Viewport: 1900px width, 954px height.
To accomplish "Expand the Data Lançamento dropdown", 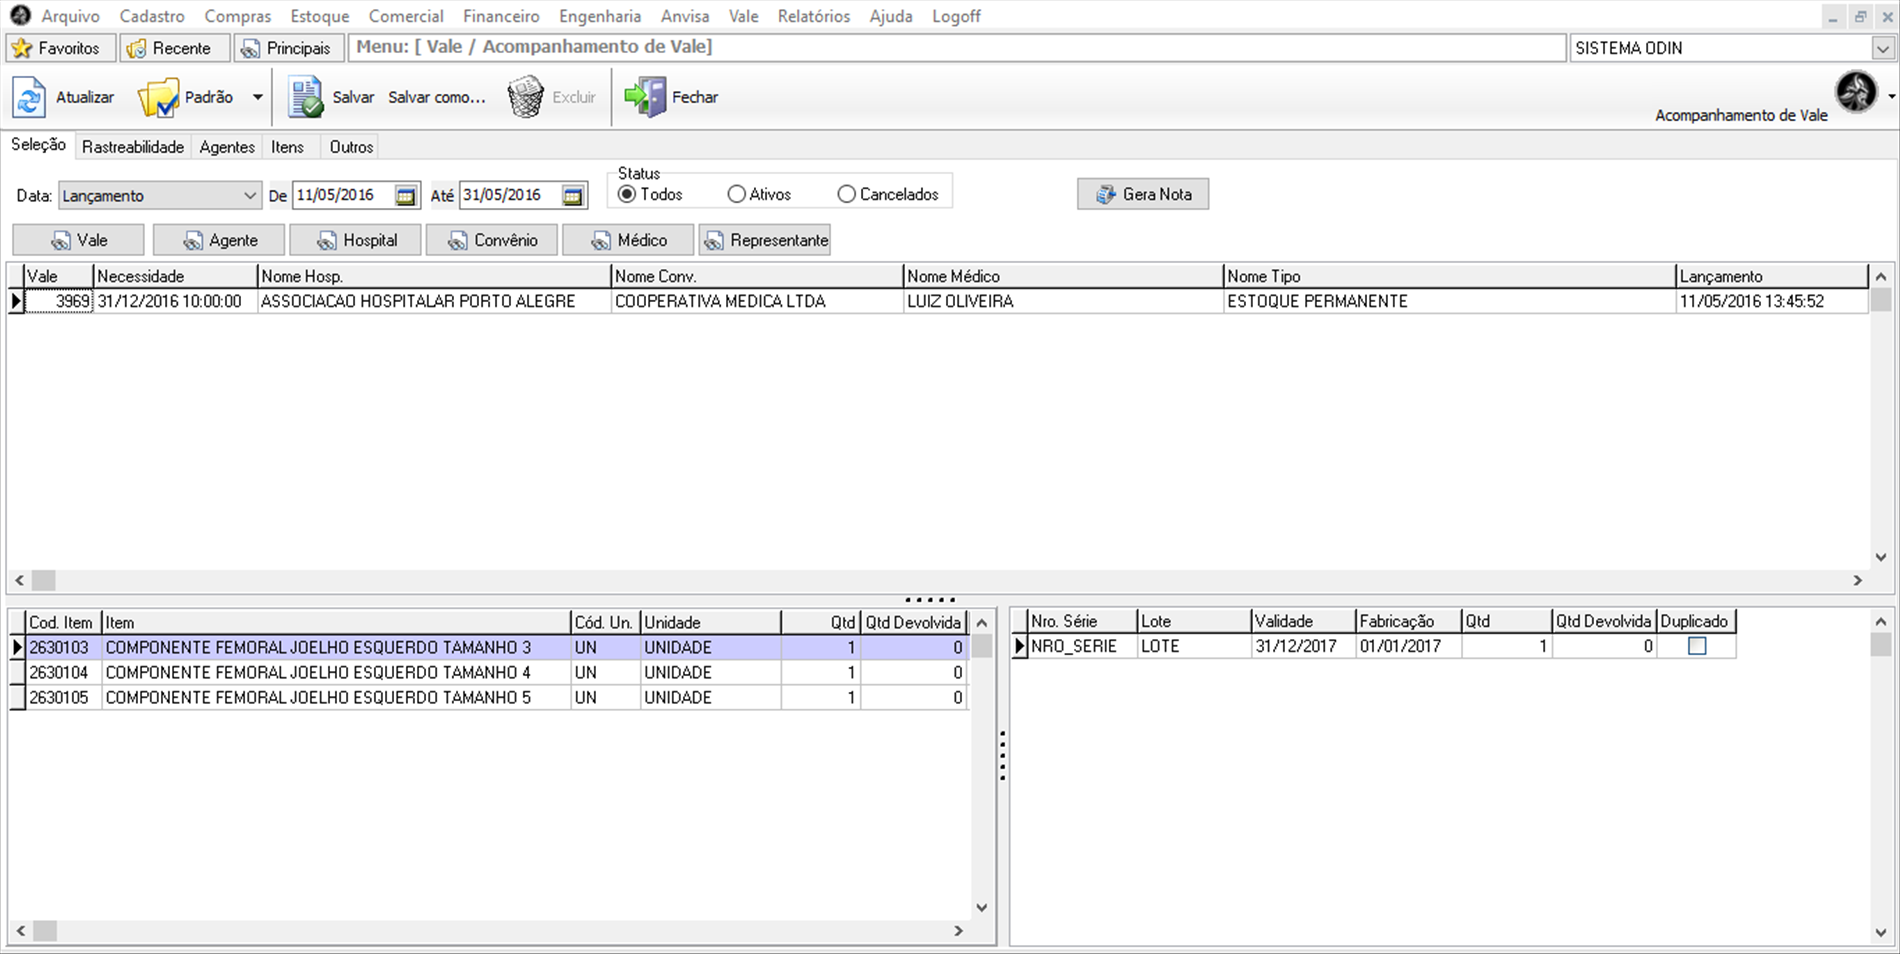I will 249,196.
